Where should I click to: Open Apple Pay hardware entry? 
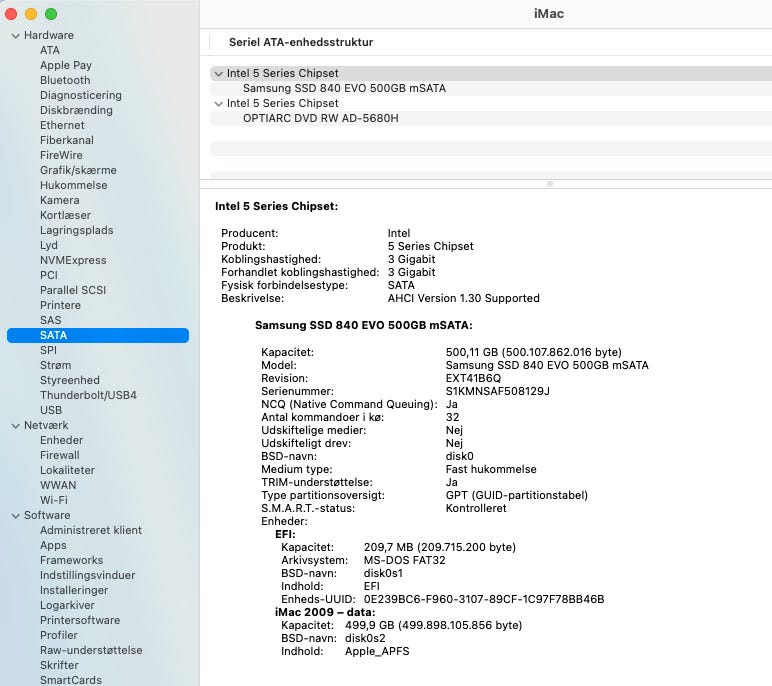pos(66,65)
